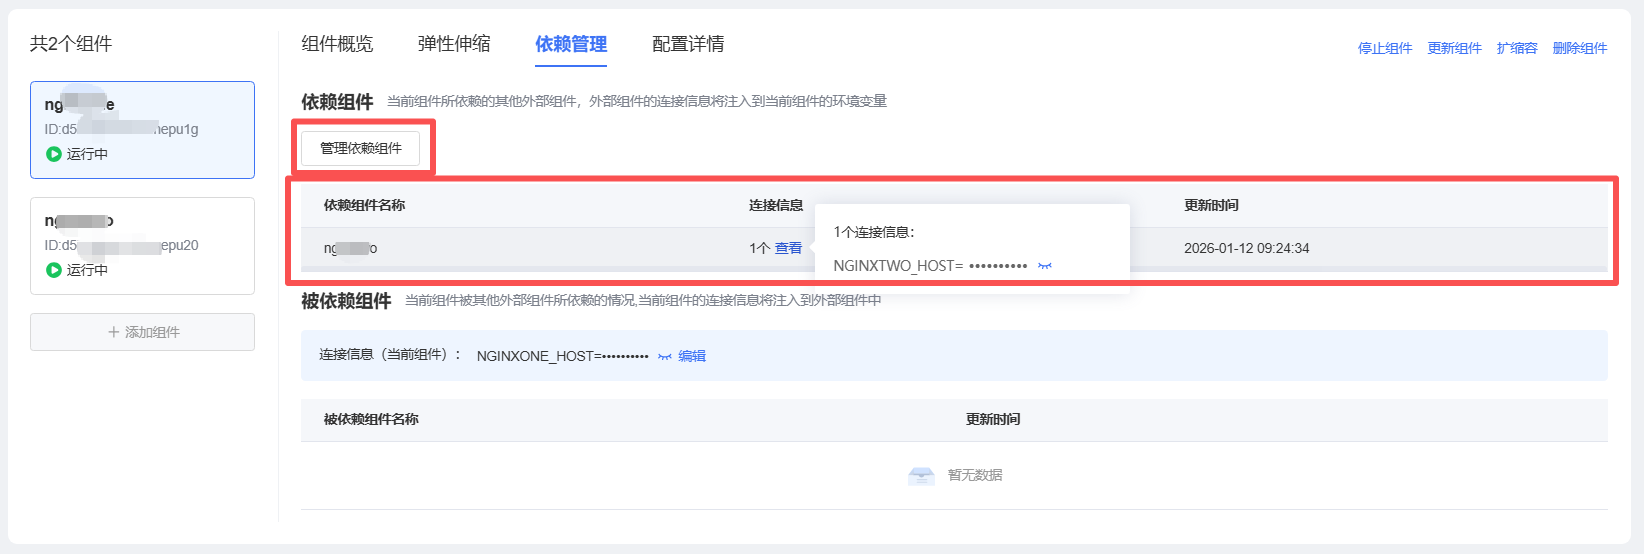Click 查看 to view the connection info
Viewport: 1644px width, 554px height.
point(788,248)
